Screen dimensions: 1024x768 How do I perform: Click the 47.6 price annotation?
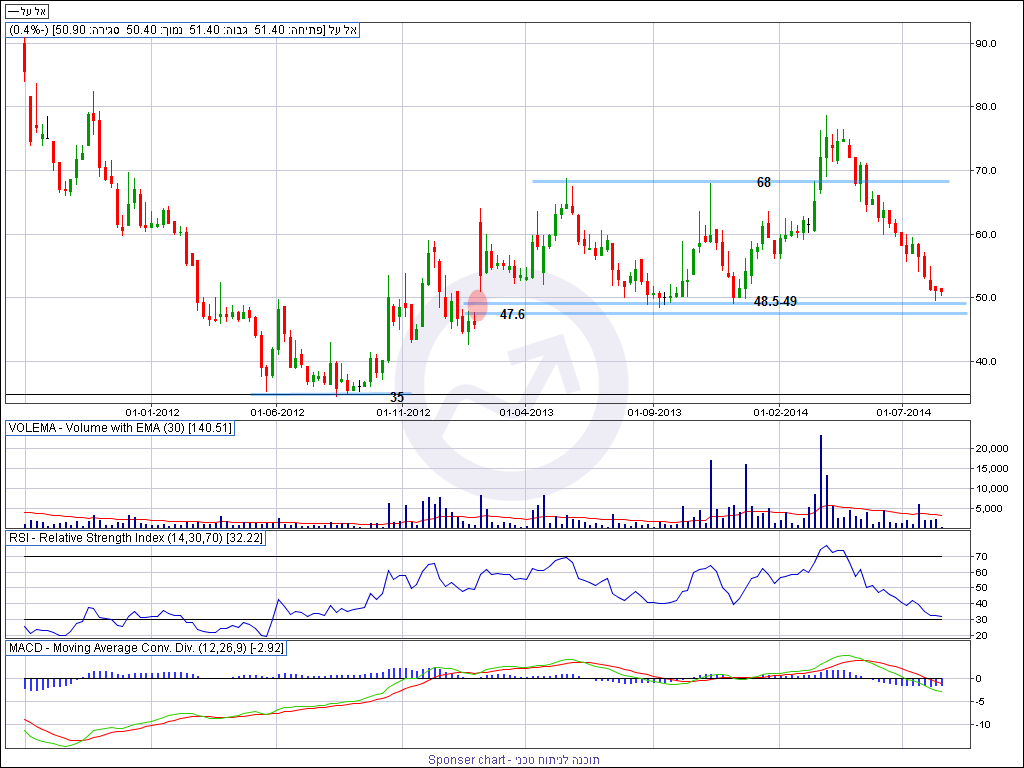point(512,314)
